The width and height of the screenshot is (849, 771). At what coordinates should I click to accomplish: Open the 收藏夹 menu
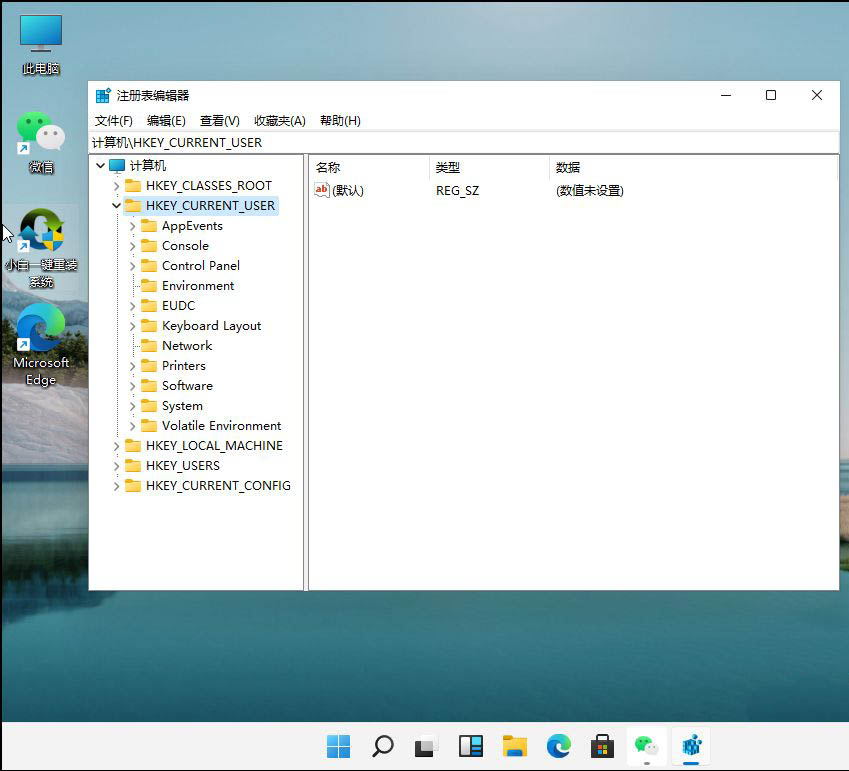click(279, 120)
